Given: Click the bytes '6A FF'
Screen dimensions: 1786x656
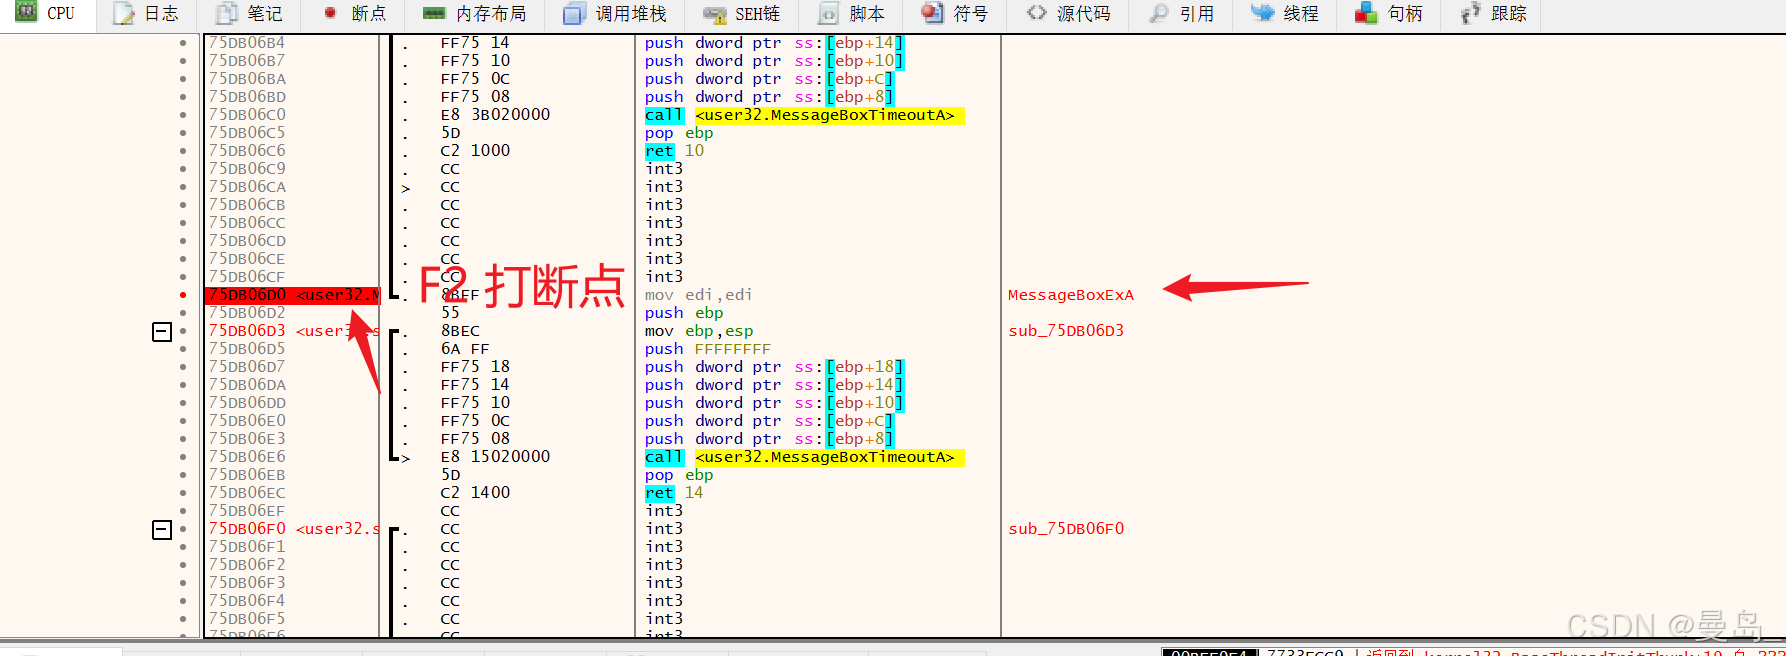Looking at the screenshot, I should (x=465, y=349).
